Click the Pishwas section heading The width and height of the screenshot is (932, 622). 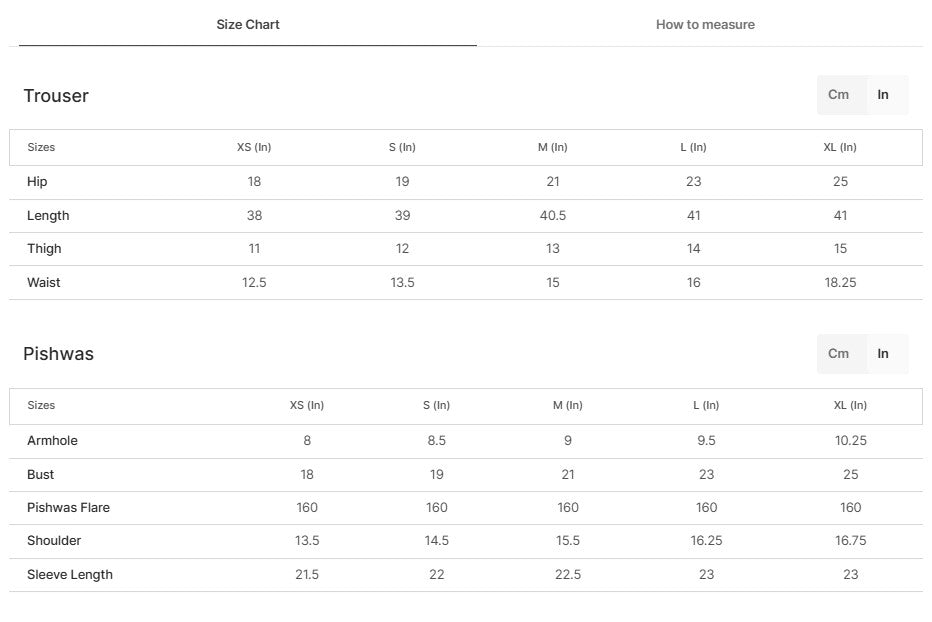[x=58, y=354]
